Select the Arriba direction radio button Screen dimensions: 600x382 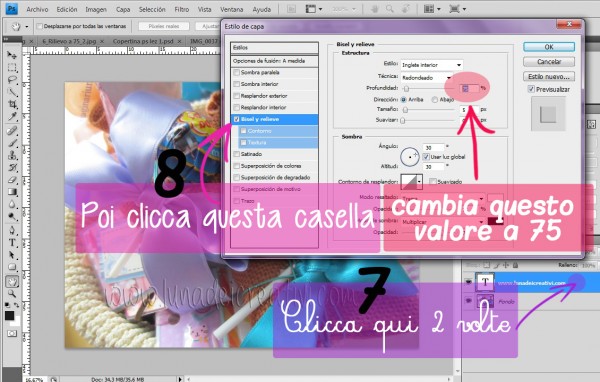click(x=403, y=100)
